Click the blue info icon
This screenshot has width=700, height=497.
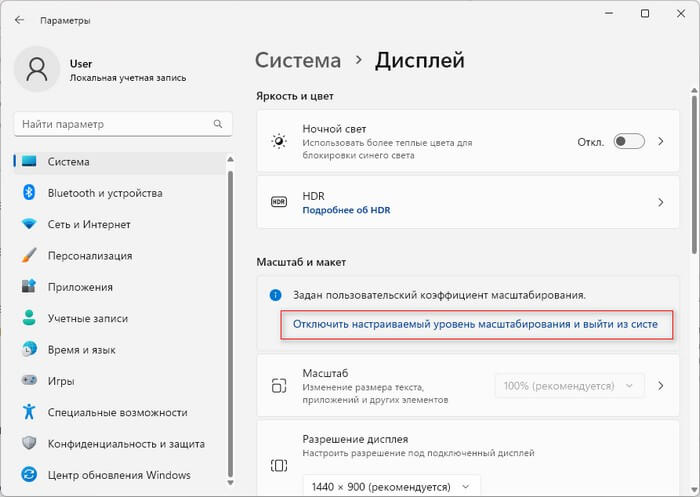(x=275, y=295)
